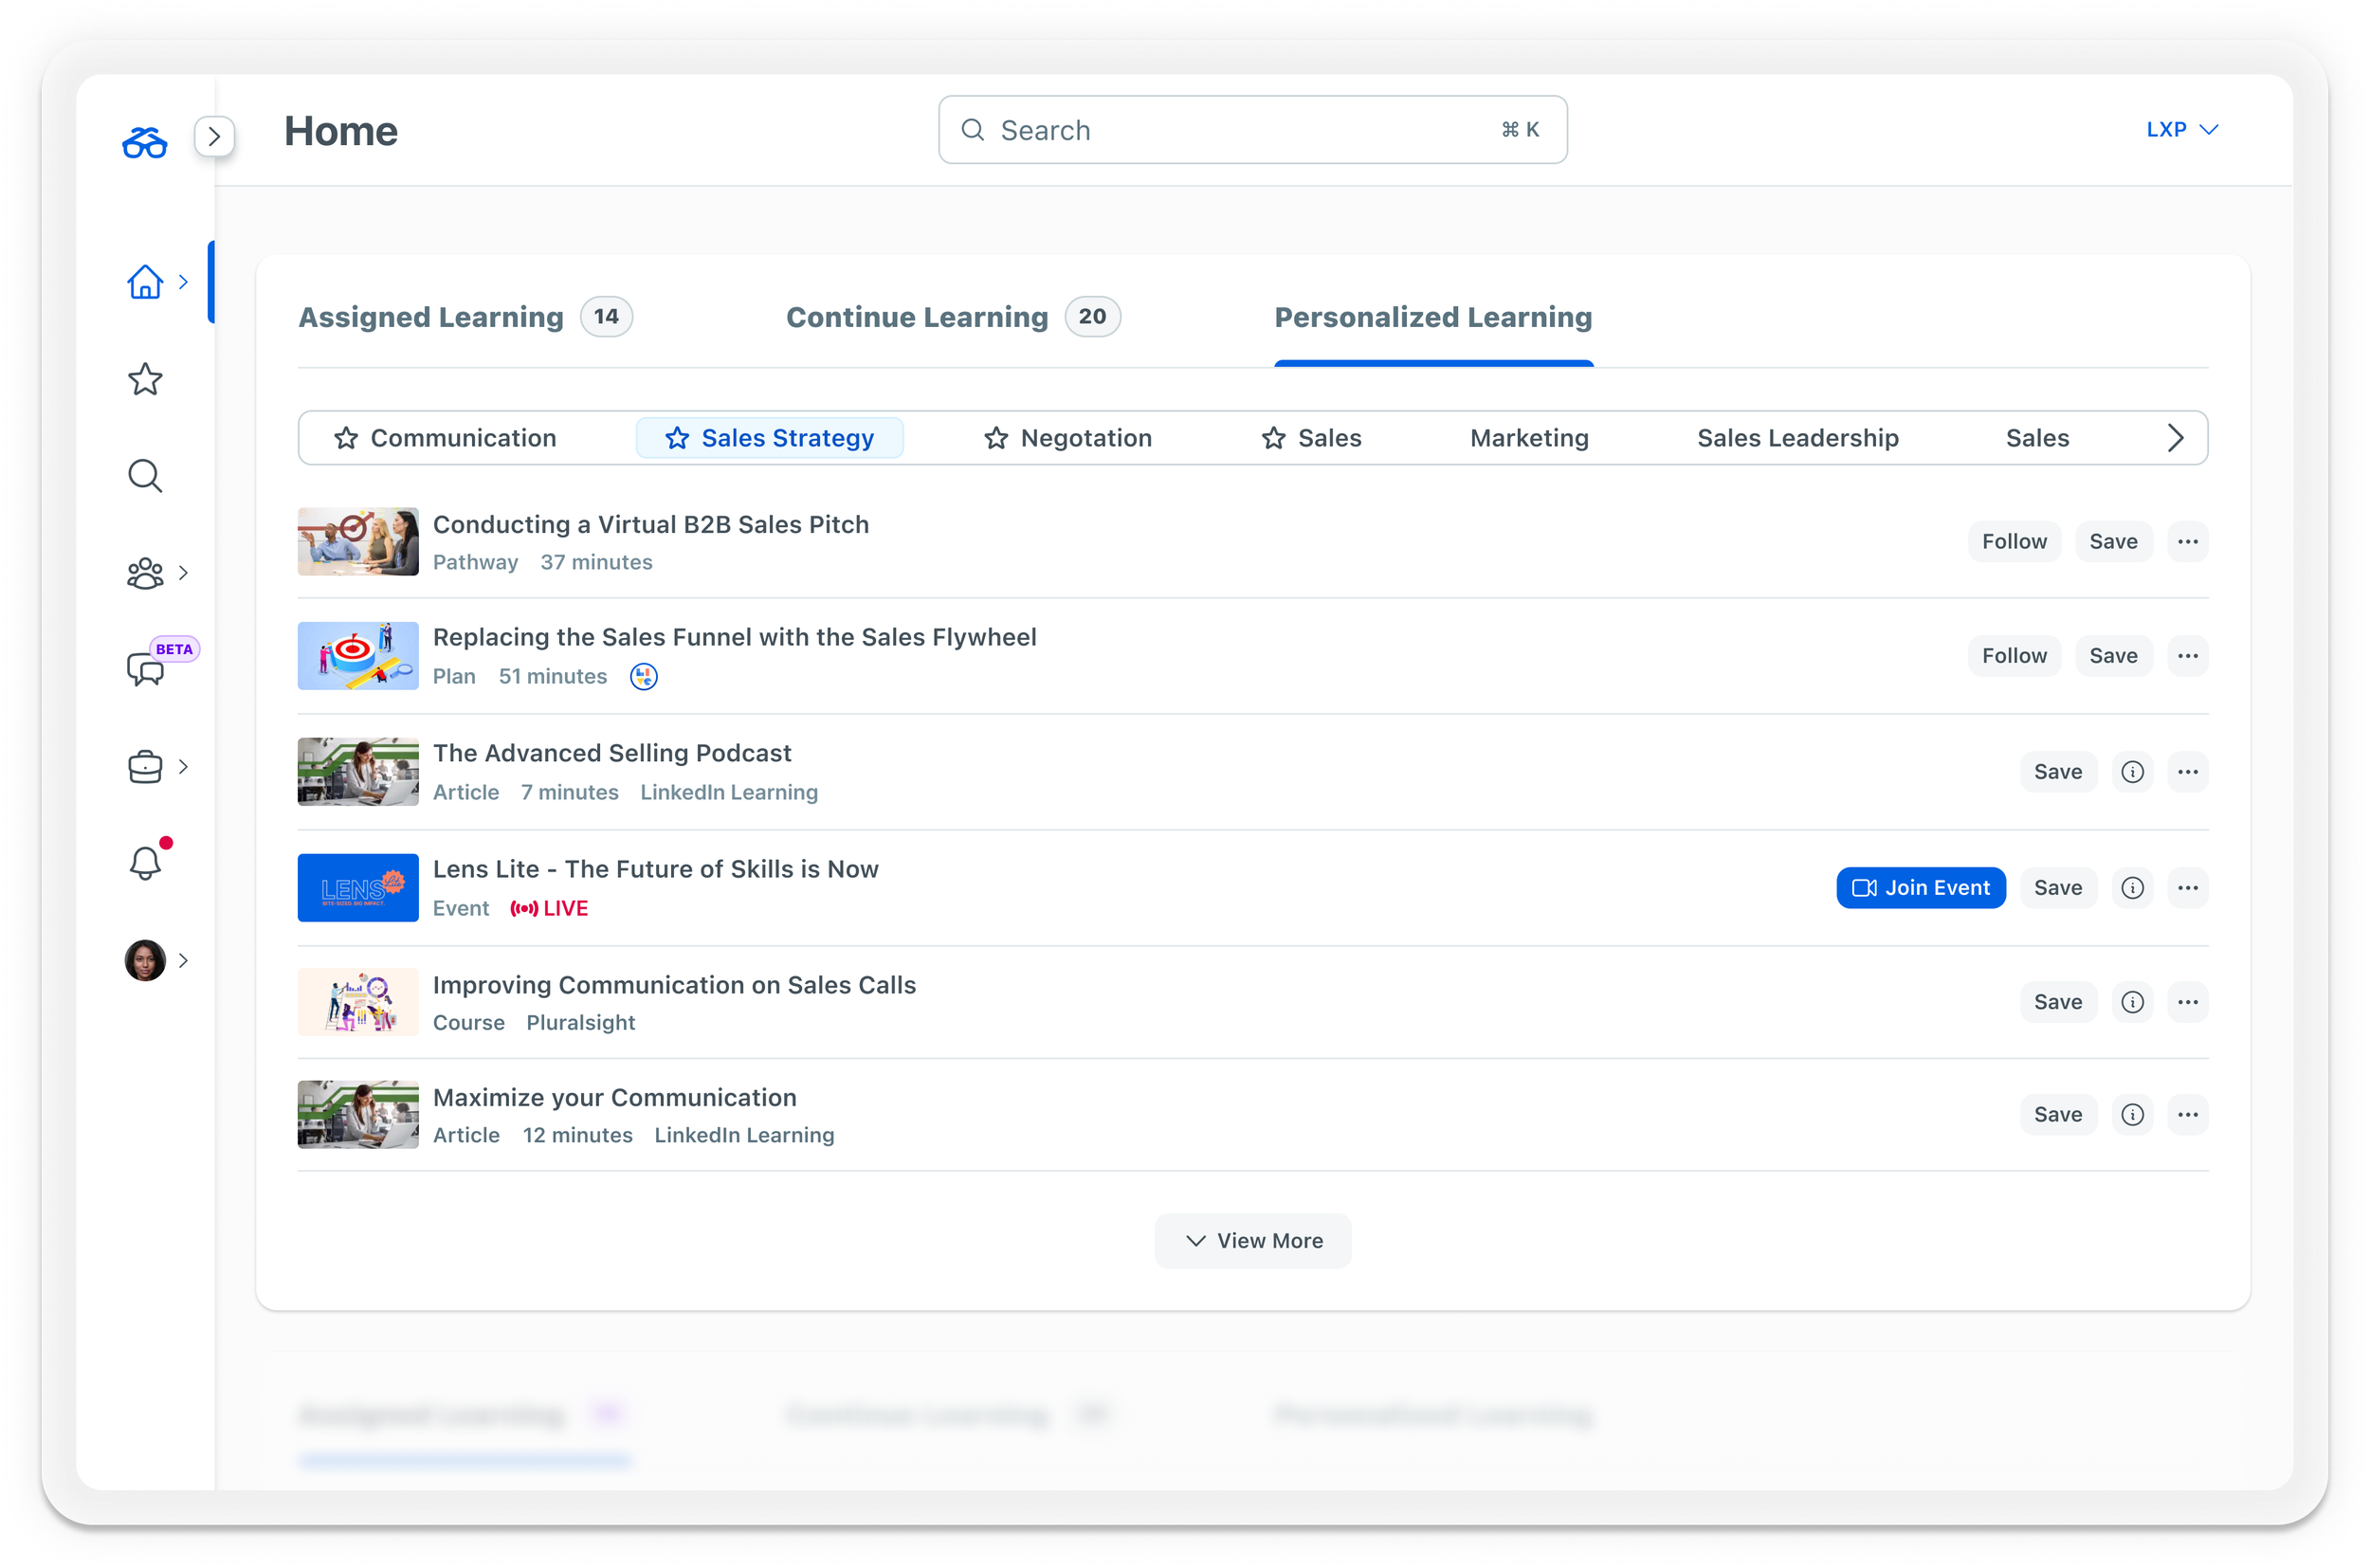
Task: Toggle the Communication star topic filter
Action: pyautogui.click(x=446, y=438)
